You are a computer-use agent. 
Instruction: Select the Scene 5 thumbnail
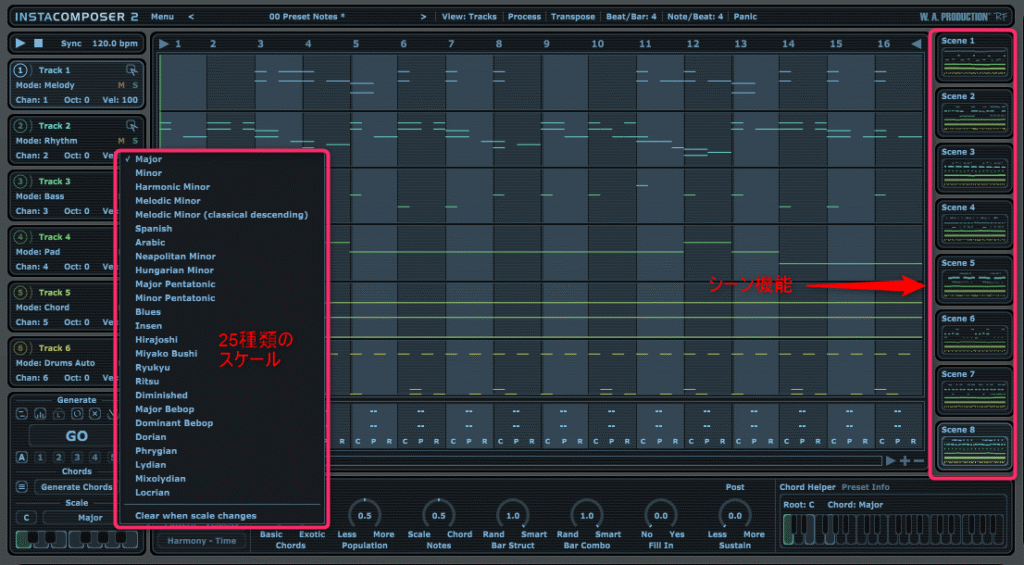(974, 280)
